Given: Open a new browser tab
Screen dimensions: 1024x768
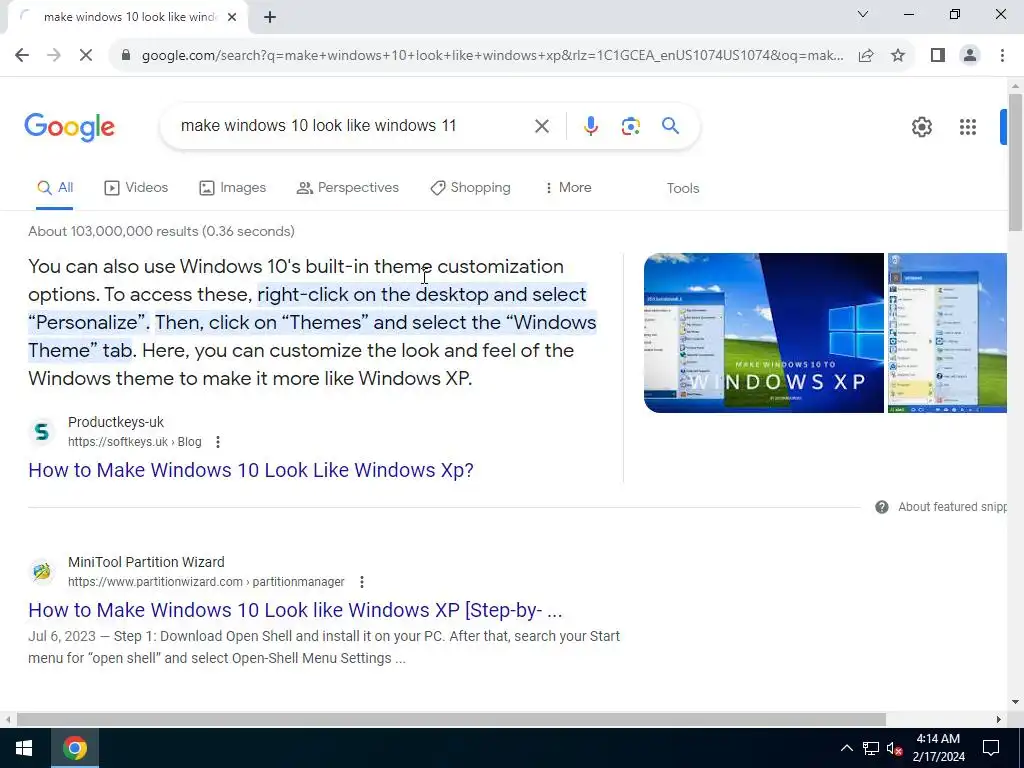Looking at the screenshot, I should tap(270, 17).
